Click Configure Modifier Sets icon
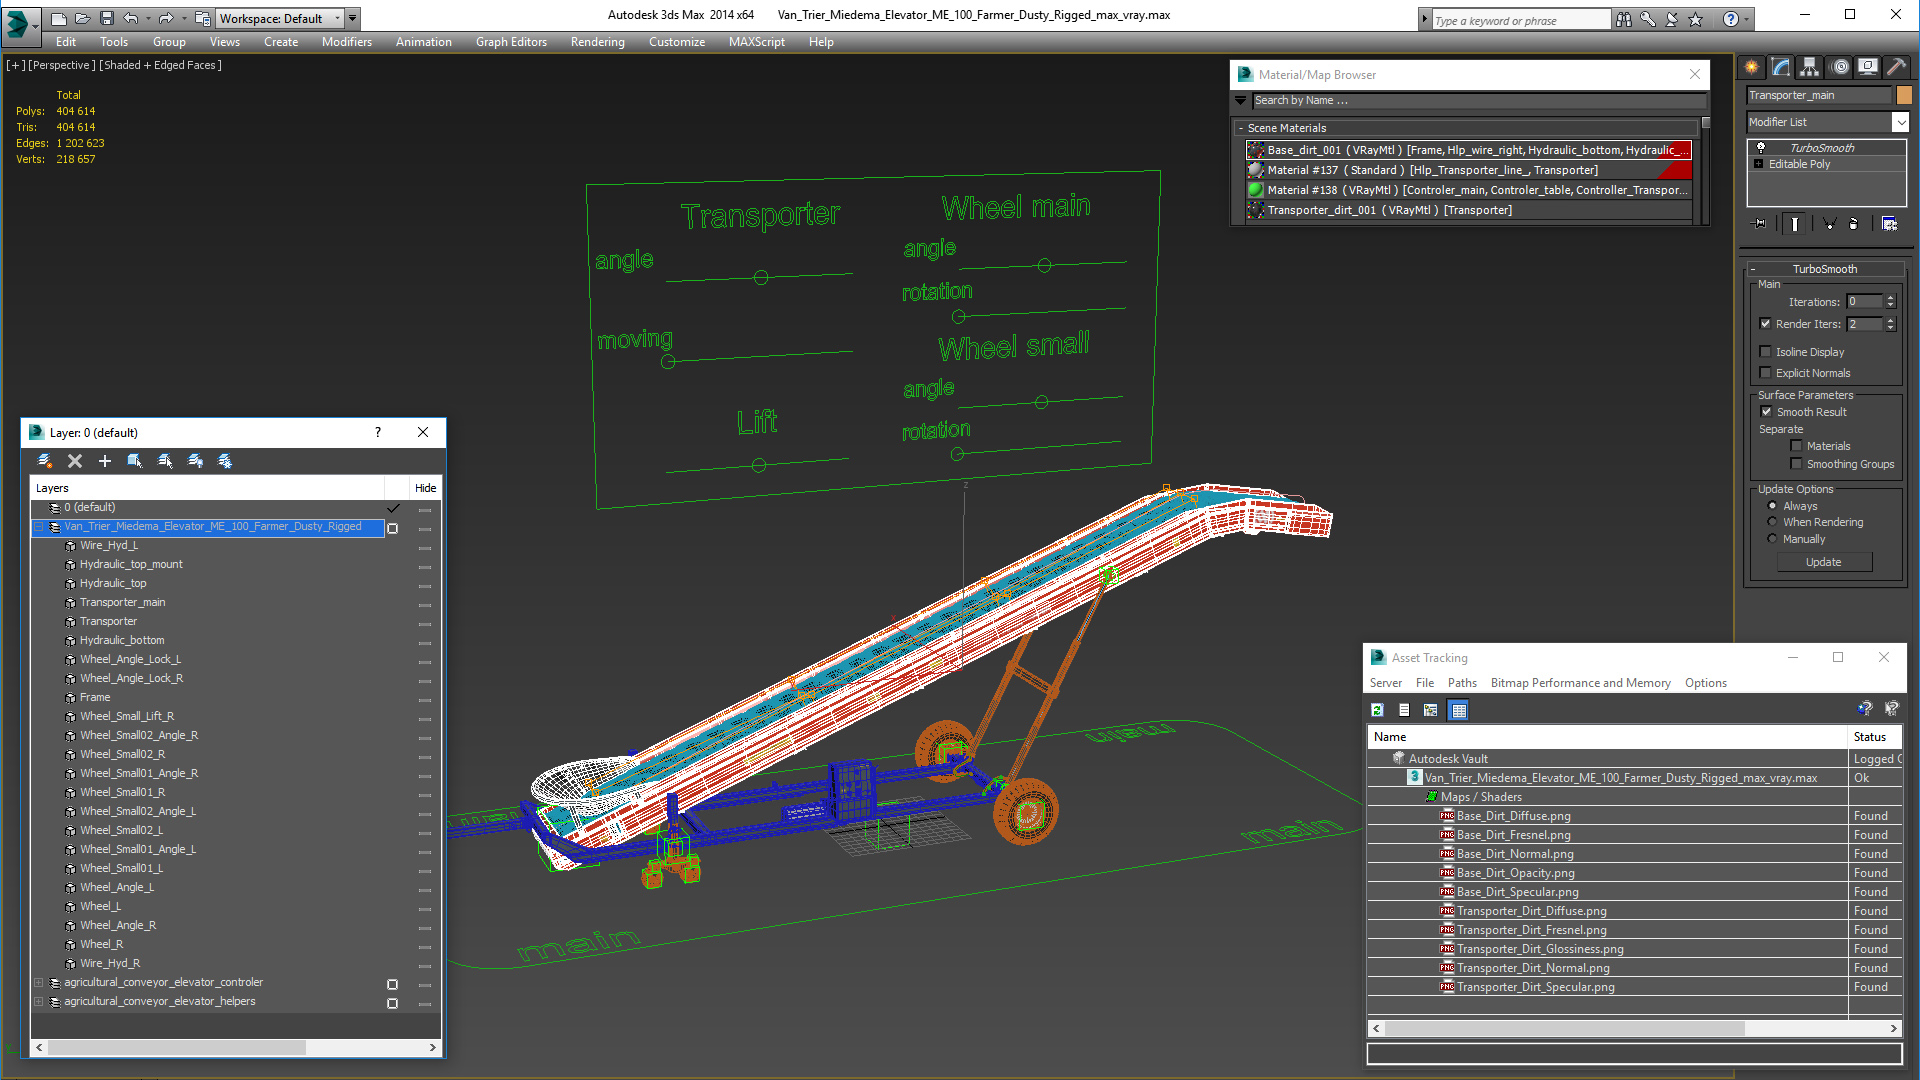This screenshot has width=1920, height=1080. coord(1889,224)
